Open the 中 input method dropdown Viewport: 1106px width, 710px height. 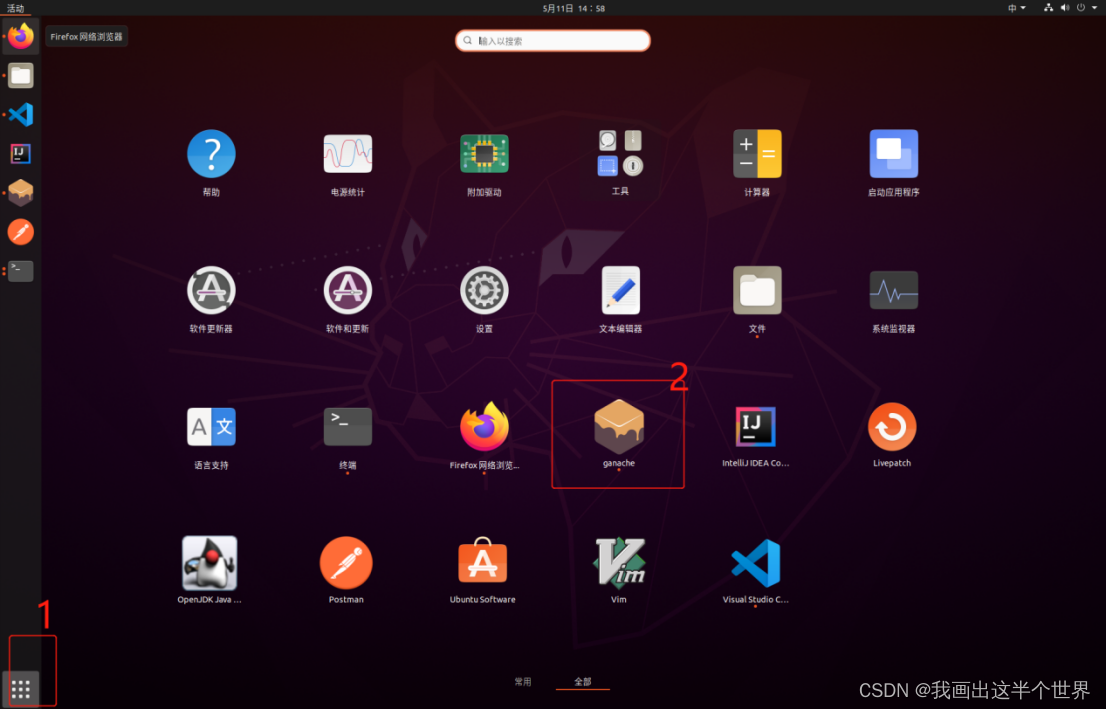(1016, 8)
